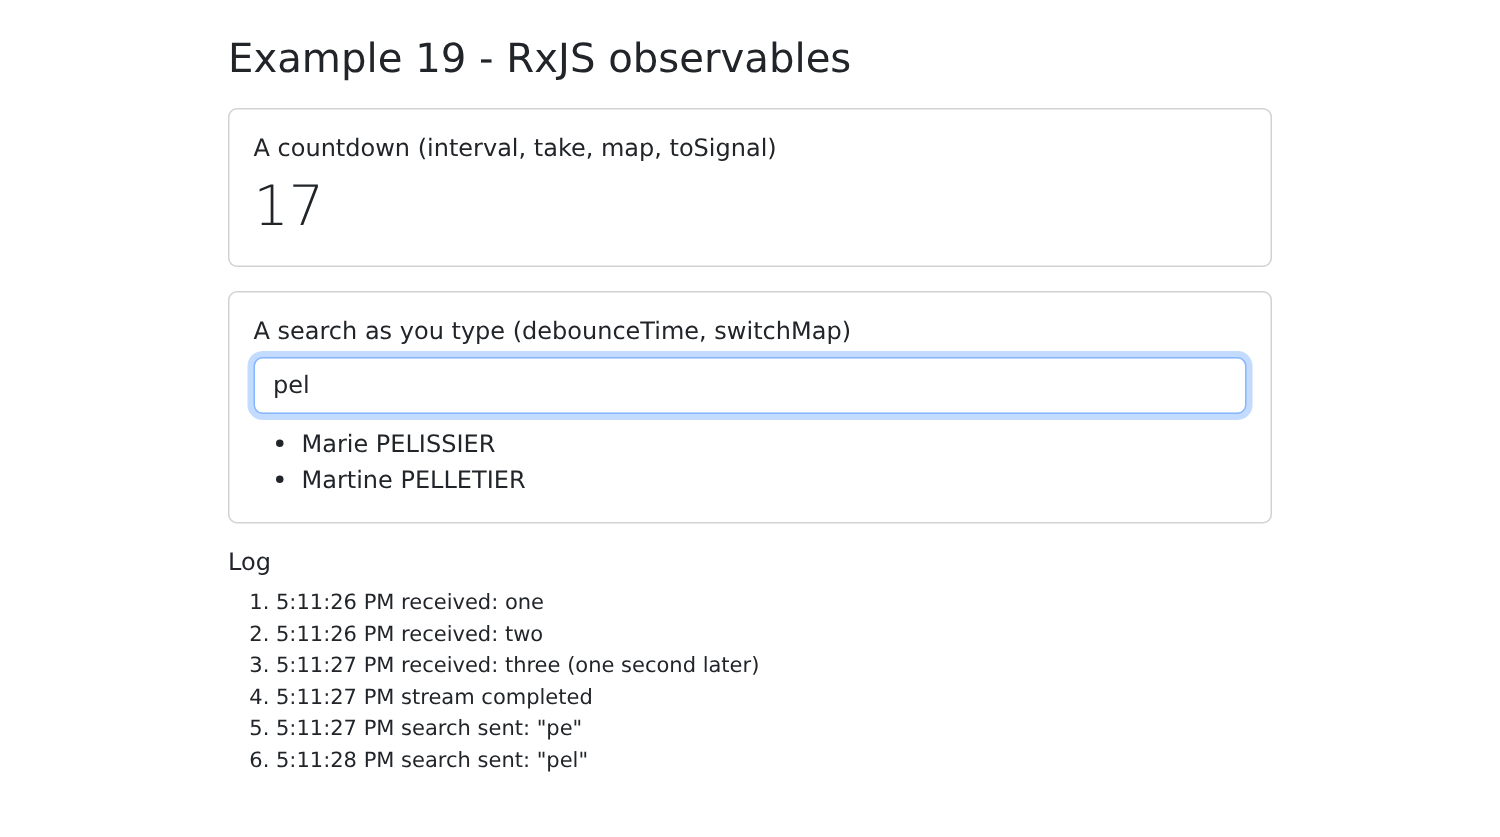Click the Log section heading

249,562
